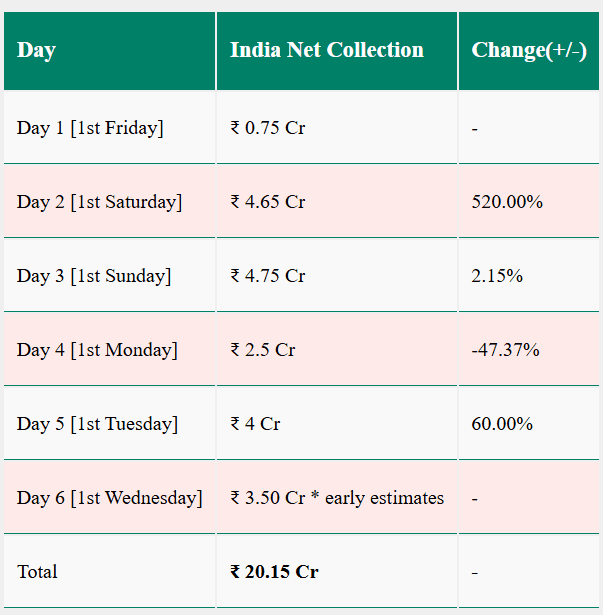Click the 520.00% change value

(507, 202)
